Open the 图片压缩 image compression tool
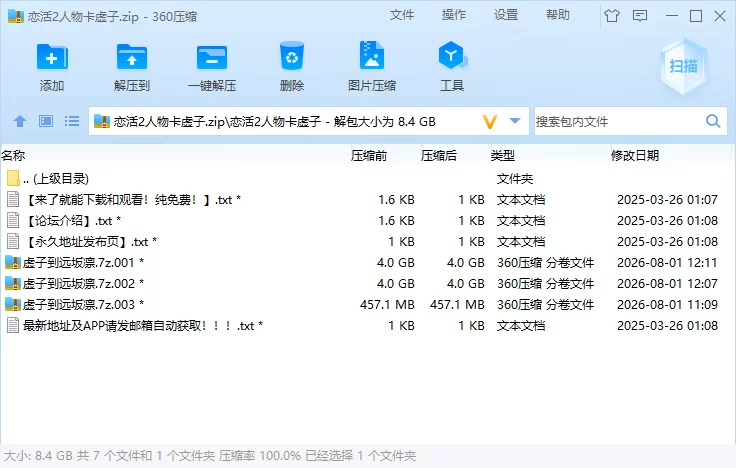 point(371,55)
